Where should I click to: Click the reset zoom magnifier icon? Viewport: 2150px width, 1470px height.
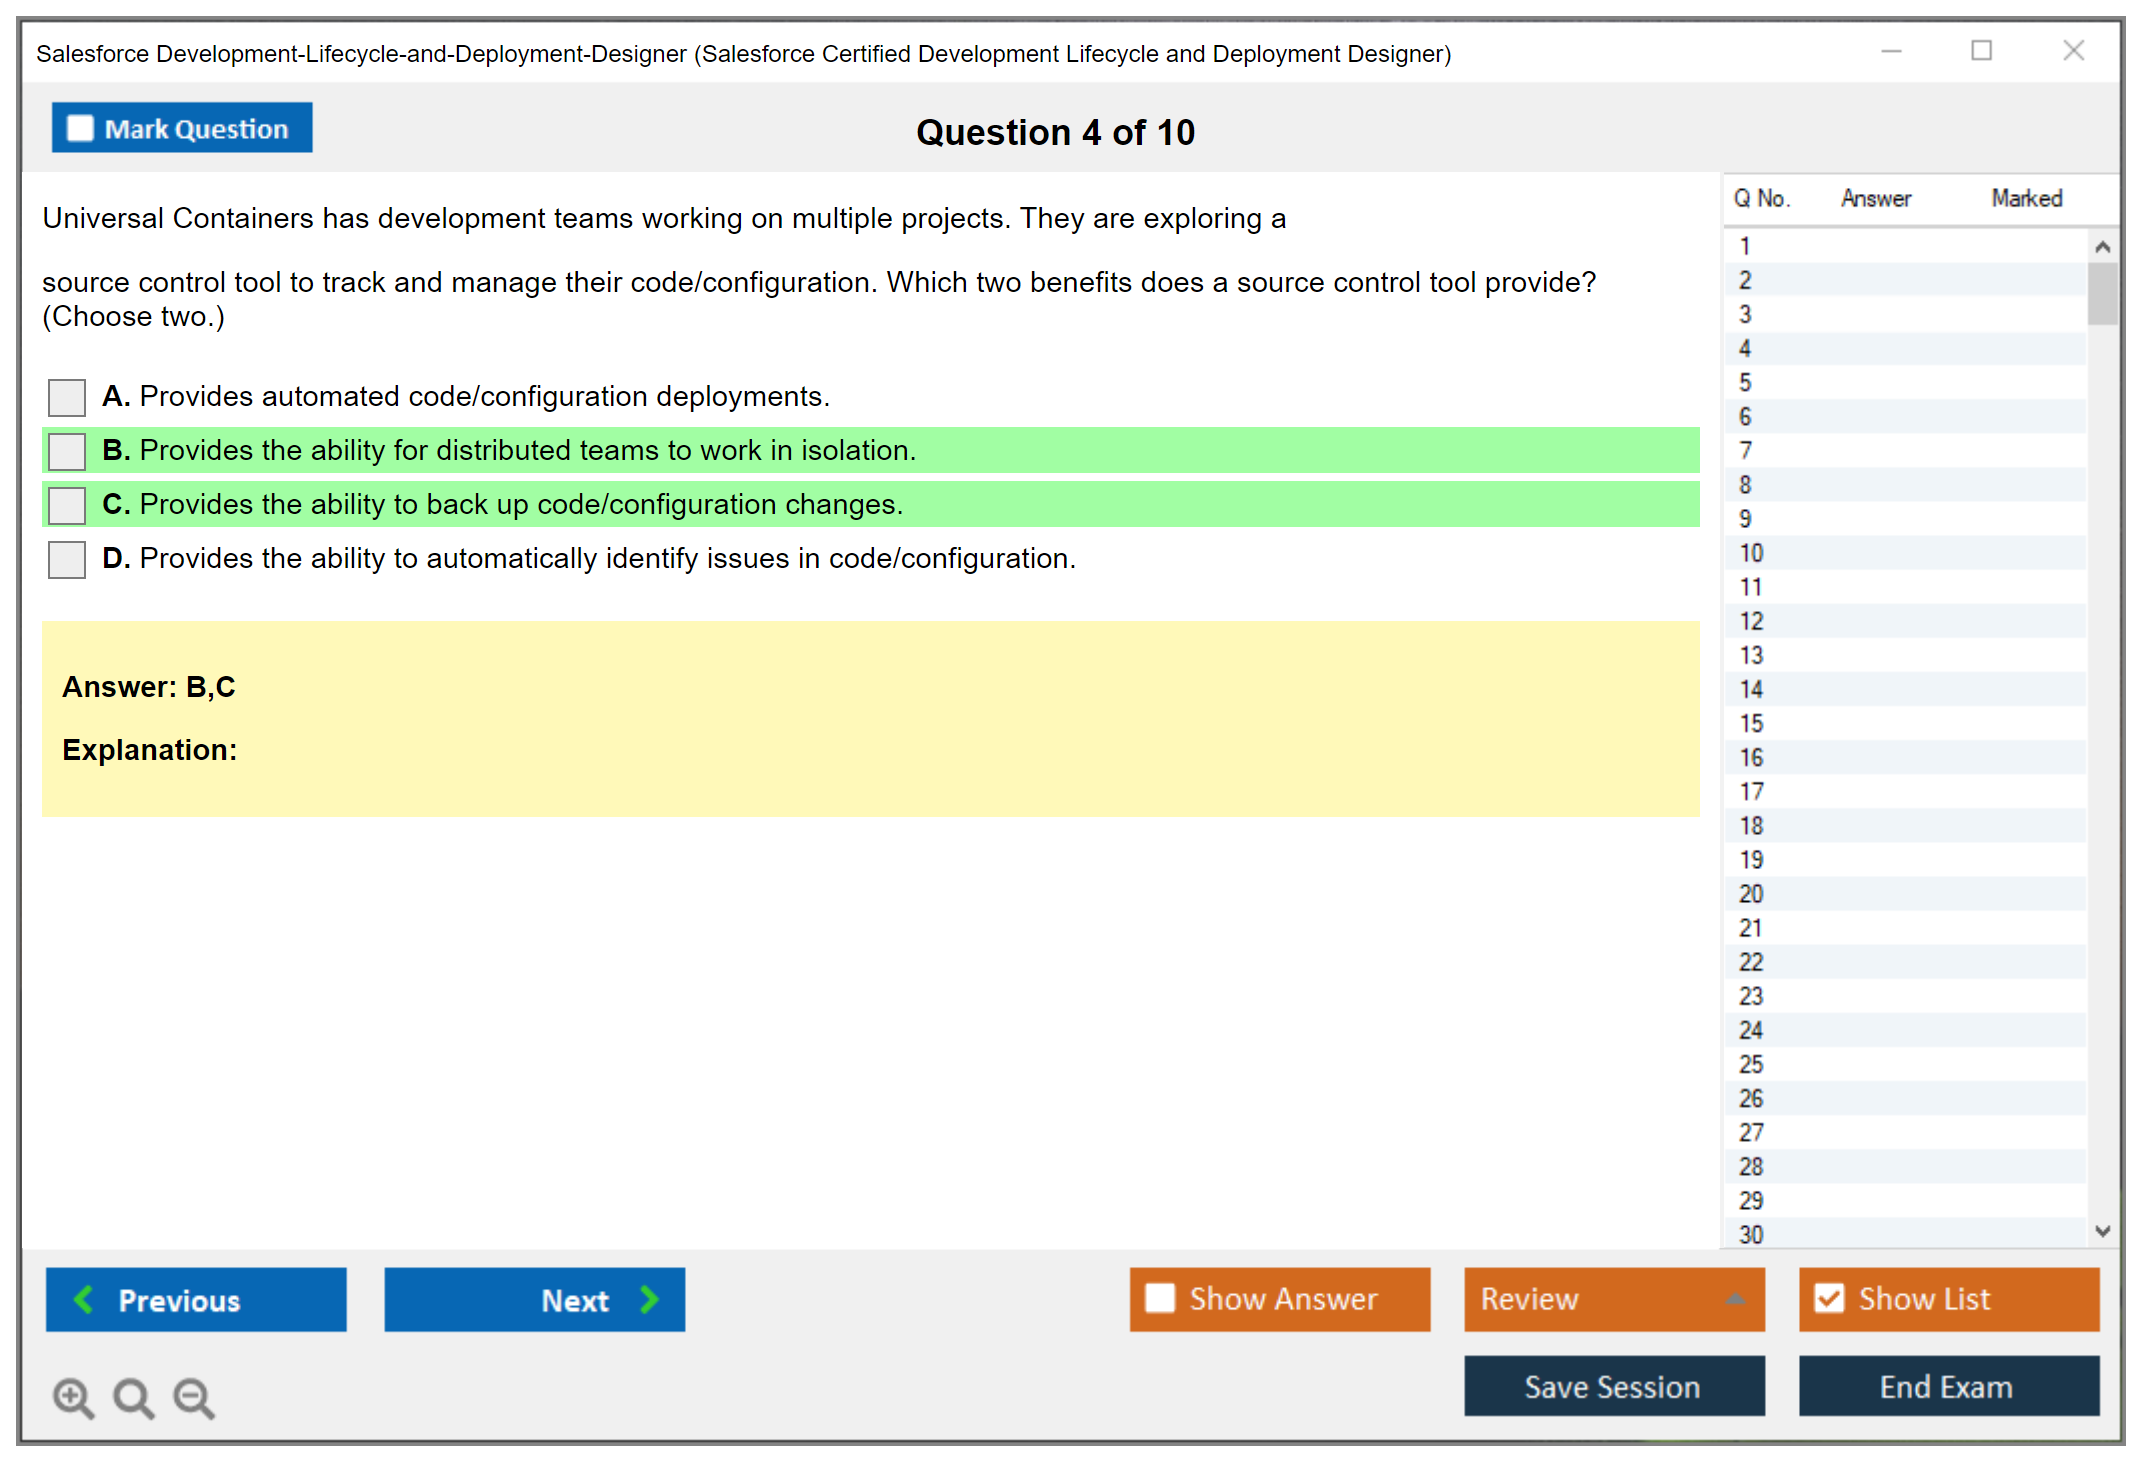133,1397
